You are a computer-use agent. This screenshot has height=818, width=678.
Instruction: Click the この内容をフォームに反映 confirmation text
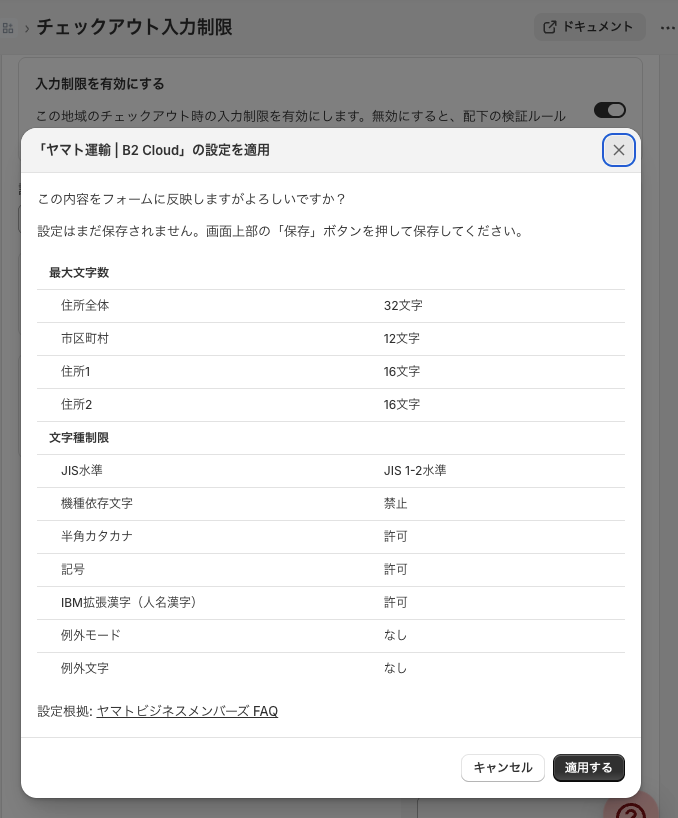point(191,199)
